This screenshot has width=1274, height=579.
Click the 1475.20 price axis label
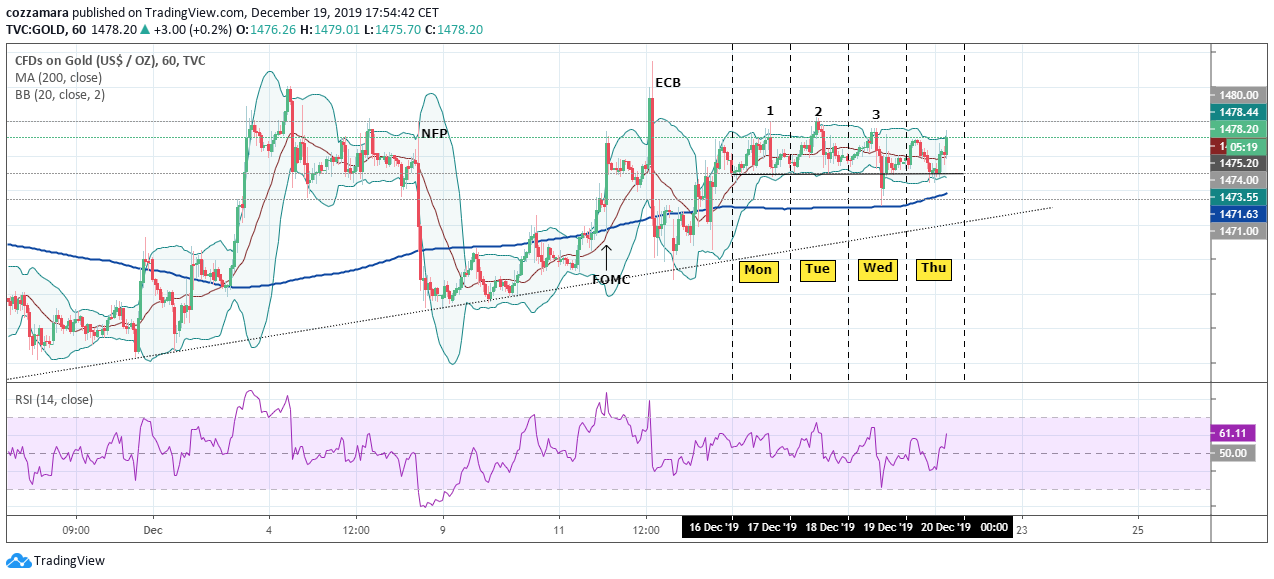pos(1238,163)
